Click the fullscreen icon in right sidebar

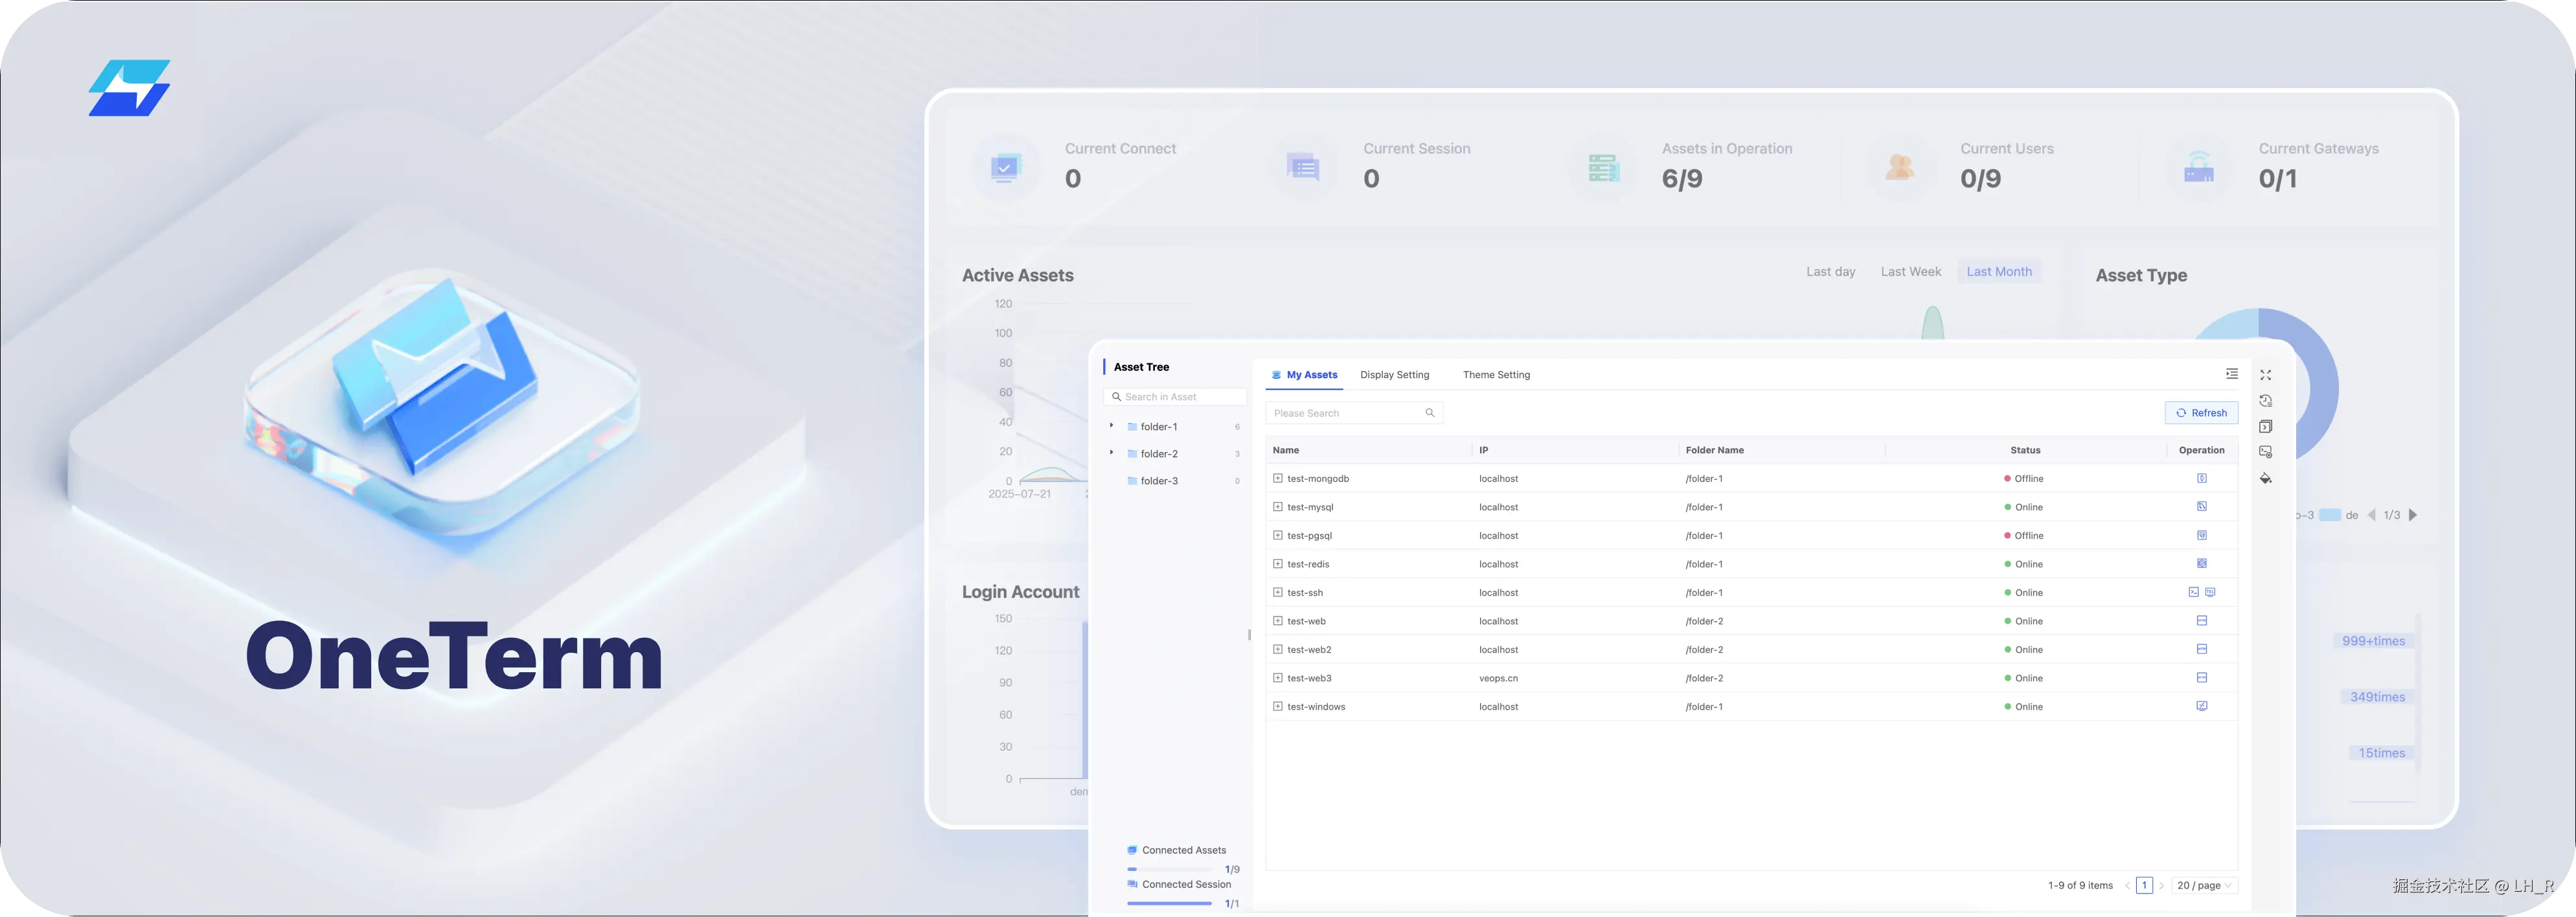tap(2265, 375)
